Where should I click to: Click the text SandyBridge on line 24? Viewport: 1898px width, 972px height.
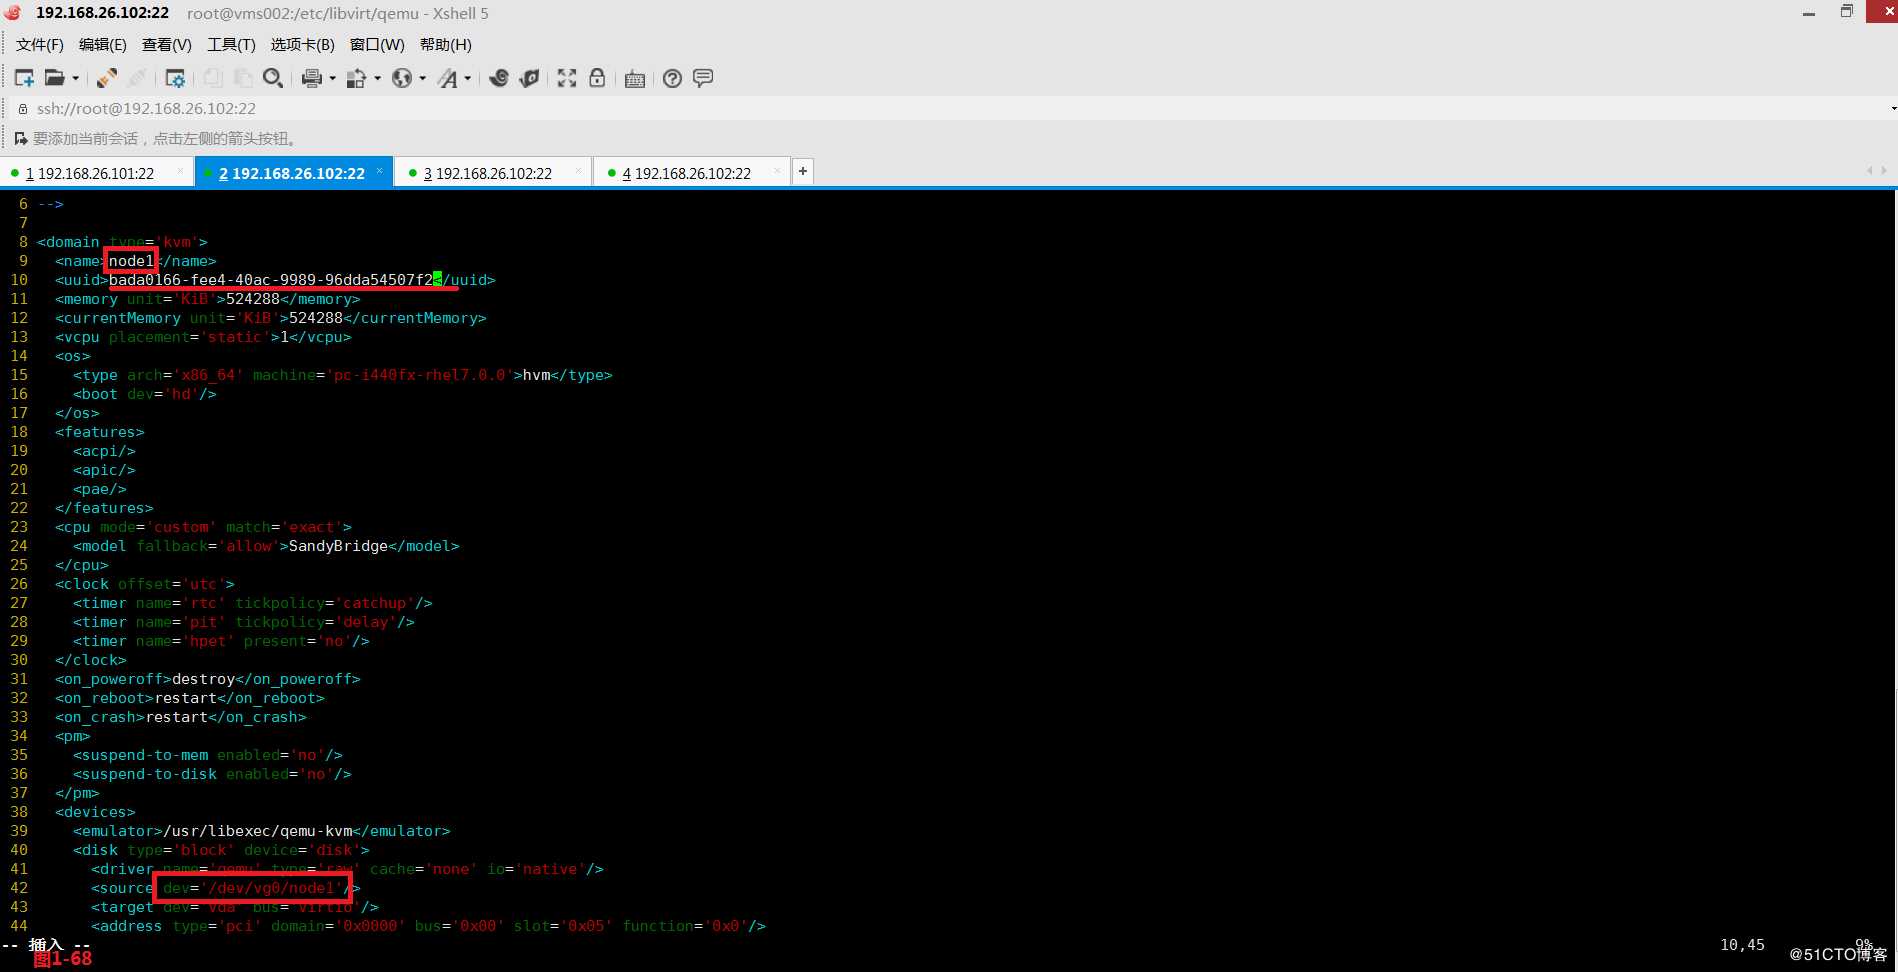pos(338,546)
